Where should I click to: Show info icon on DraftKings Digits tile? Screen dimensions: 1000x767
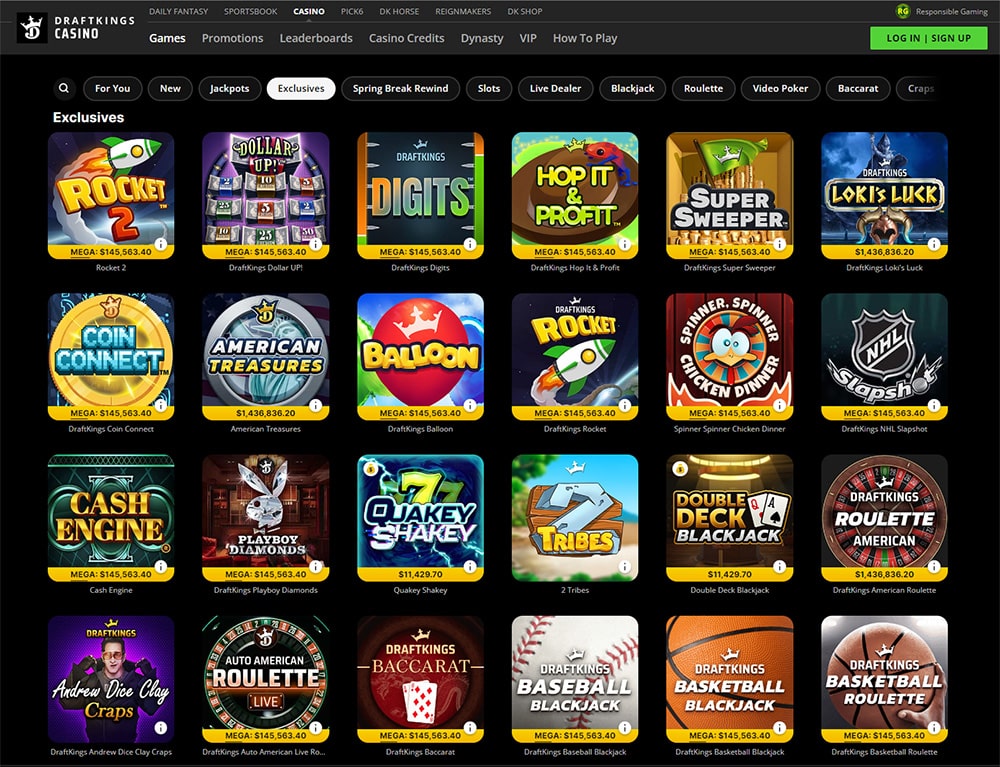click(x=470, y=244)
